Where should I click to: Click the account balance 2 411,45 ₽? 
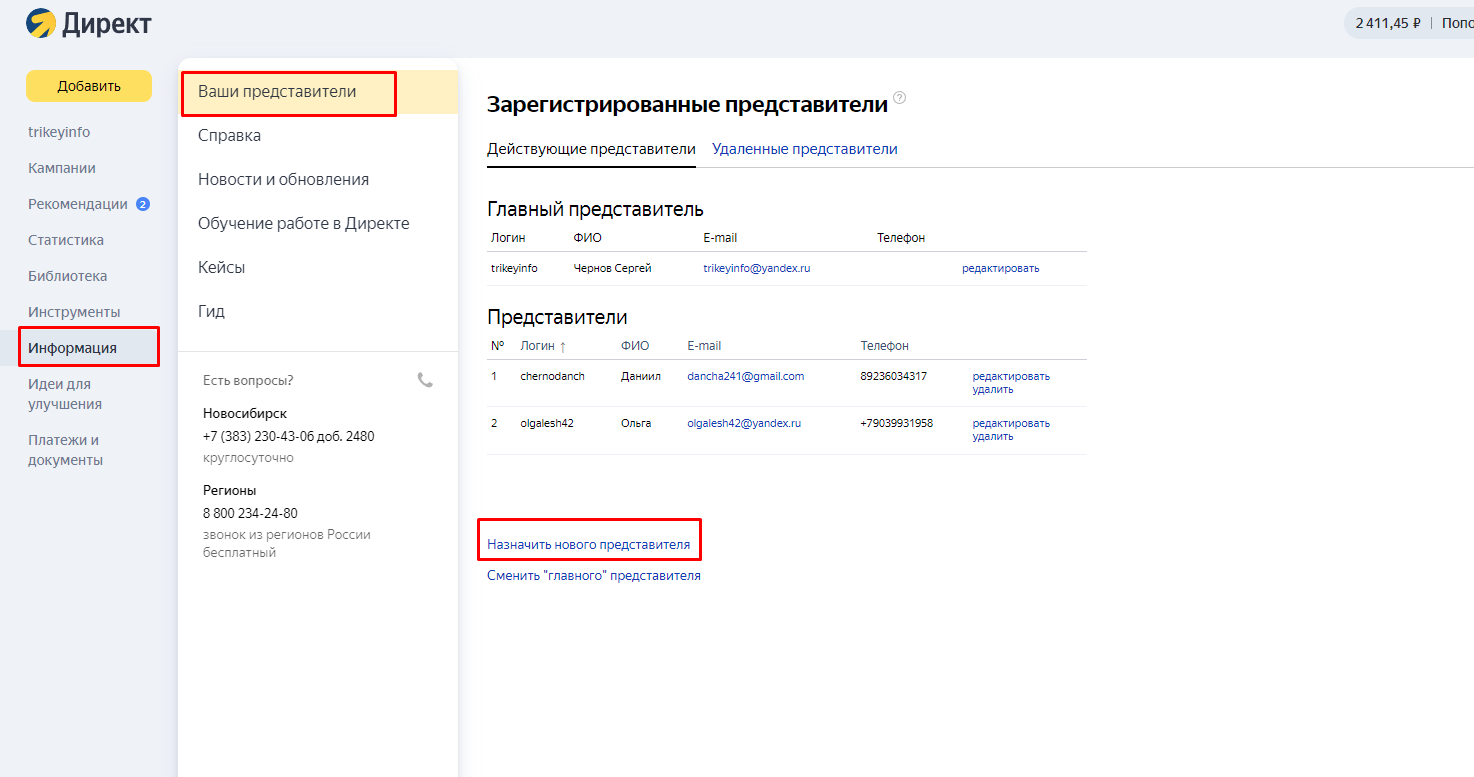1387,23
